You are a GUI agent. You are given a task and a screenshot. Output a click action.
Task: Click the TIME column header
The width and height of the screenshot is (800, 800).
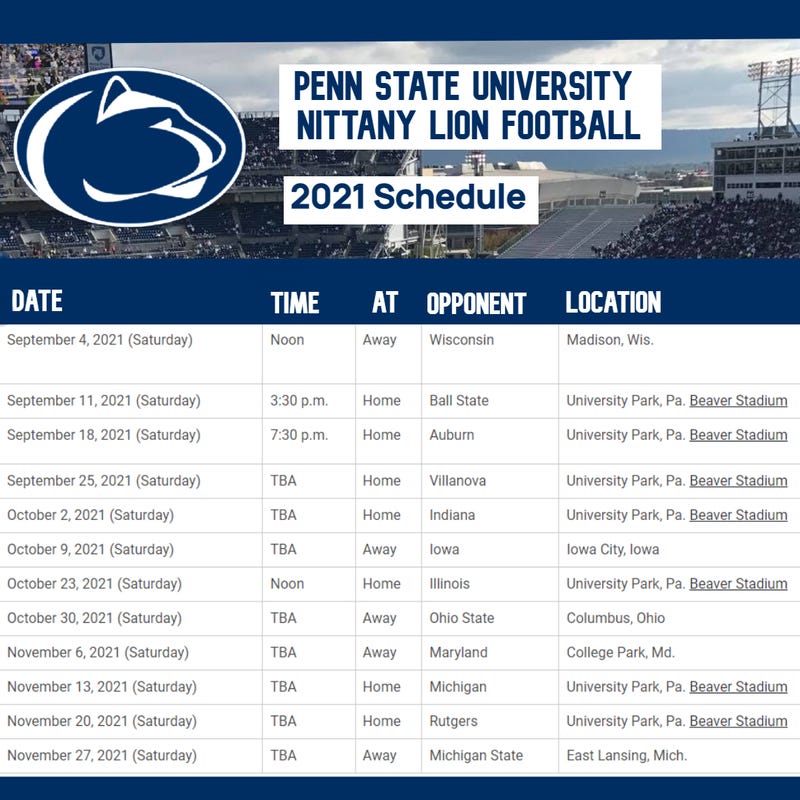coord(295,303)
